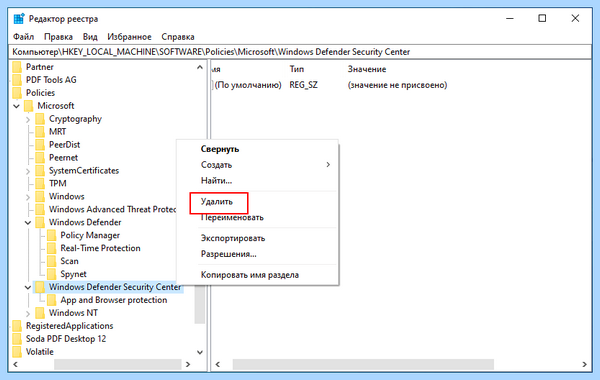Select the Real-Time Protection folder icon

click(x=52, y=248)
